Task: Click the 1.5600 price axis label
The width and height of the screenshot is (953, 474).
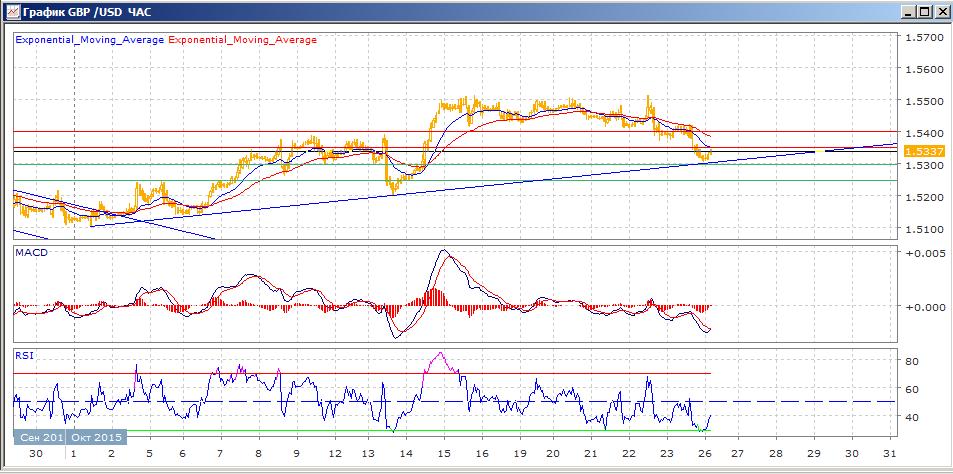Action: pos(922,69)
